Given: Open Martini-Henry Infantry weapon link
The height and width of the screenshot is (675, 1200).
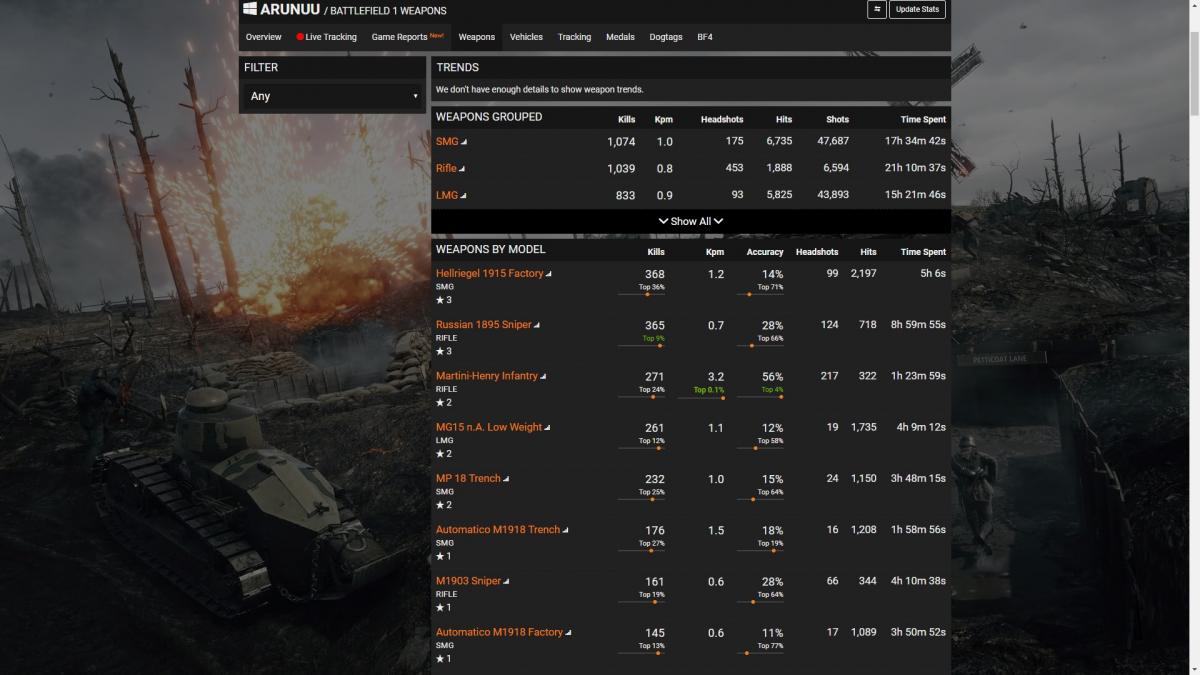Looking at the screenshot, I should pos(487,376).
